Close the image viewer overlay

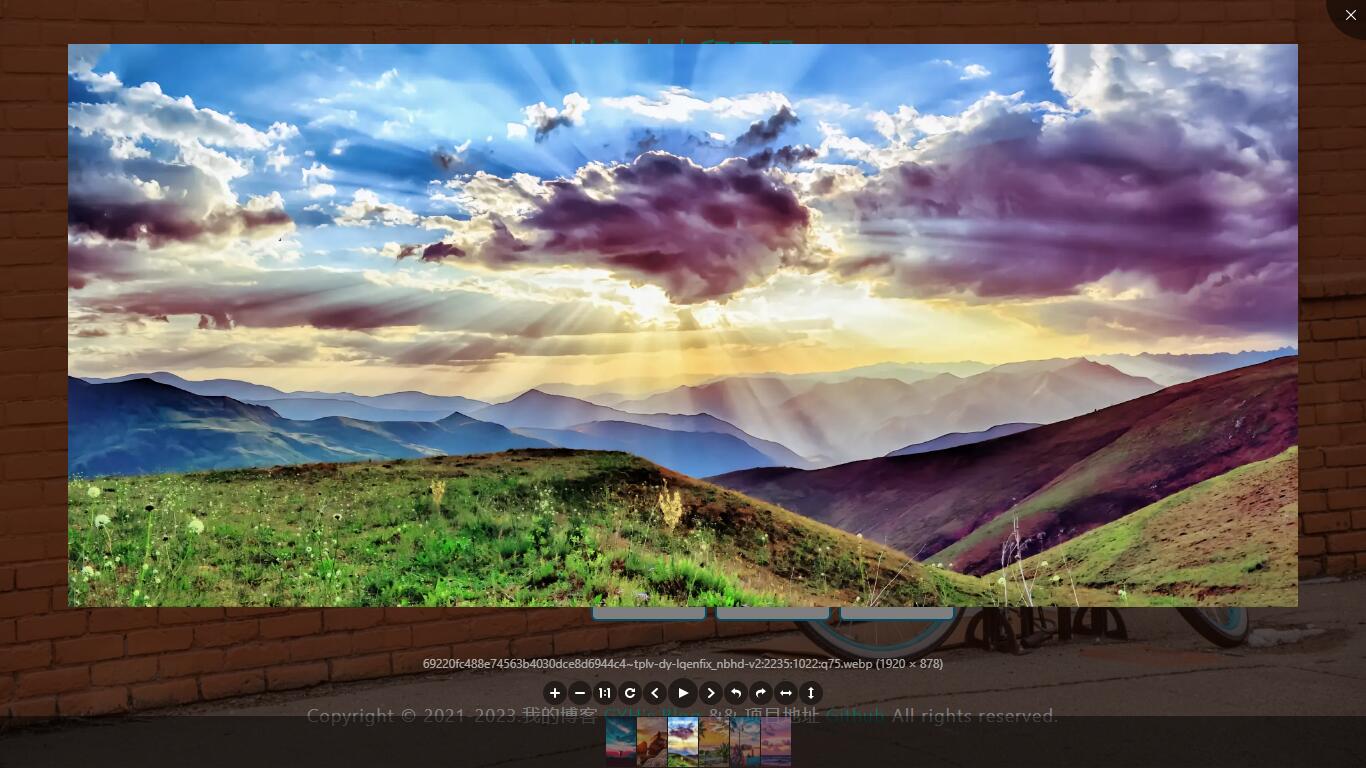(1350, 15)
